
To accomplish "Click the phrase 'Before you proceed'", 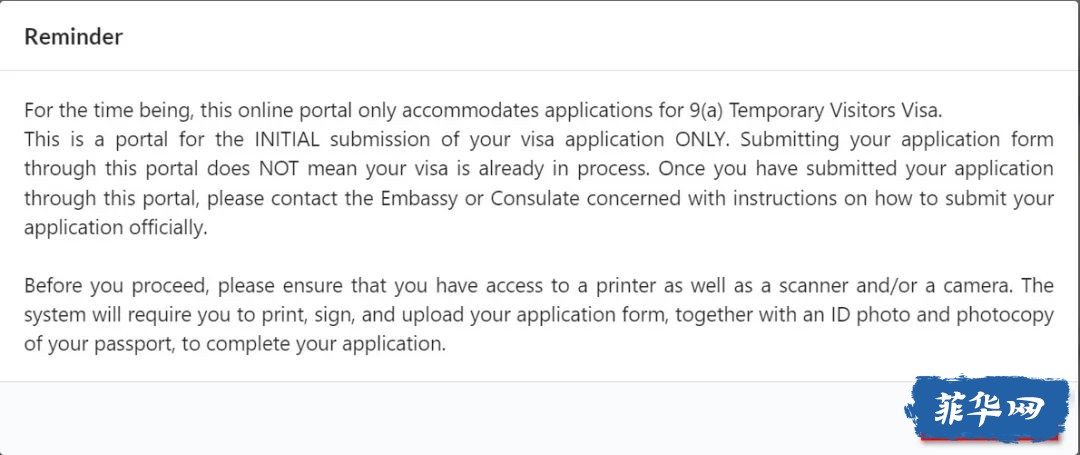I will point(116,285).
